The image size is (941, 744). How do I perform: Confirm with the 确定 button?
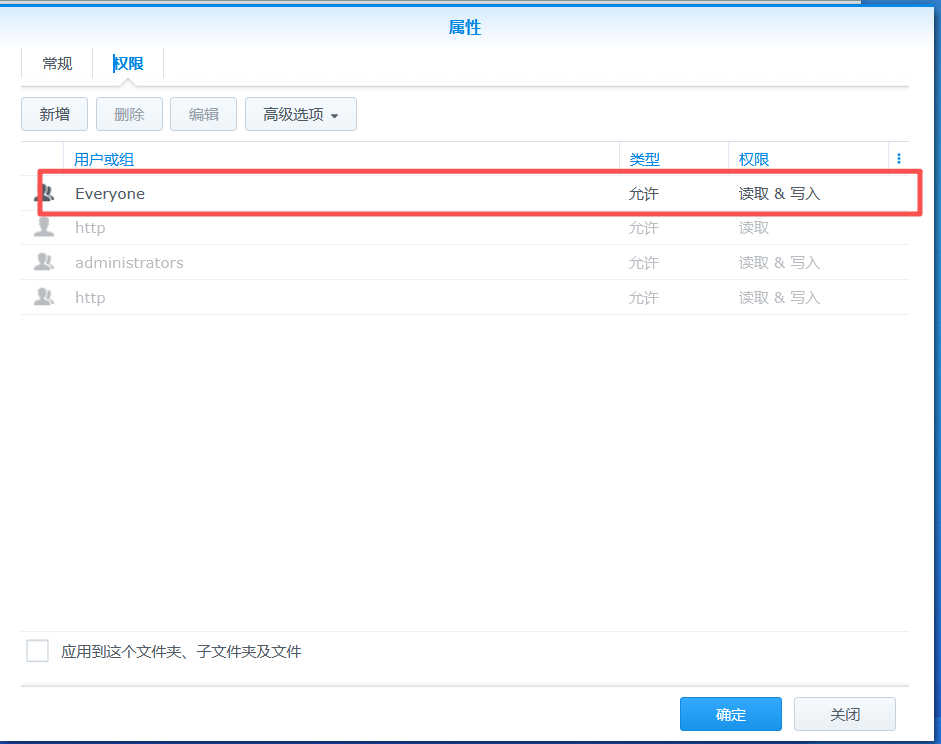tap(730, 714)
